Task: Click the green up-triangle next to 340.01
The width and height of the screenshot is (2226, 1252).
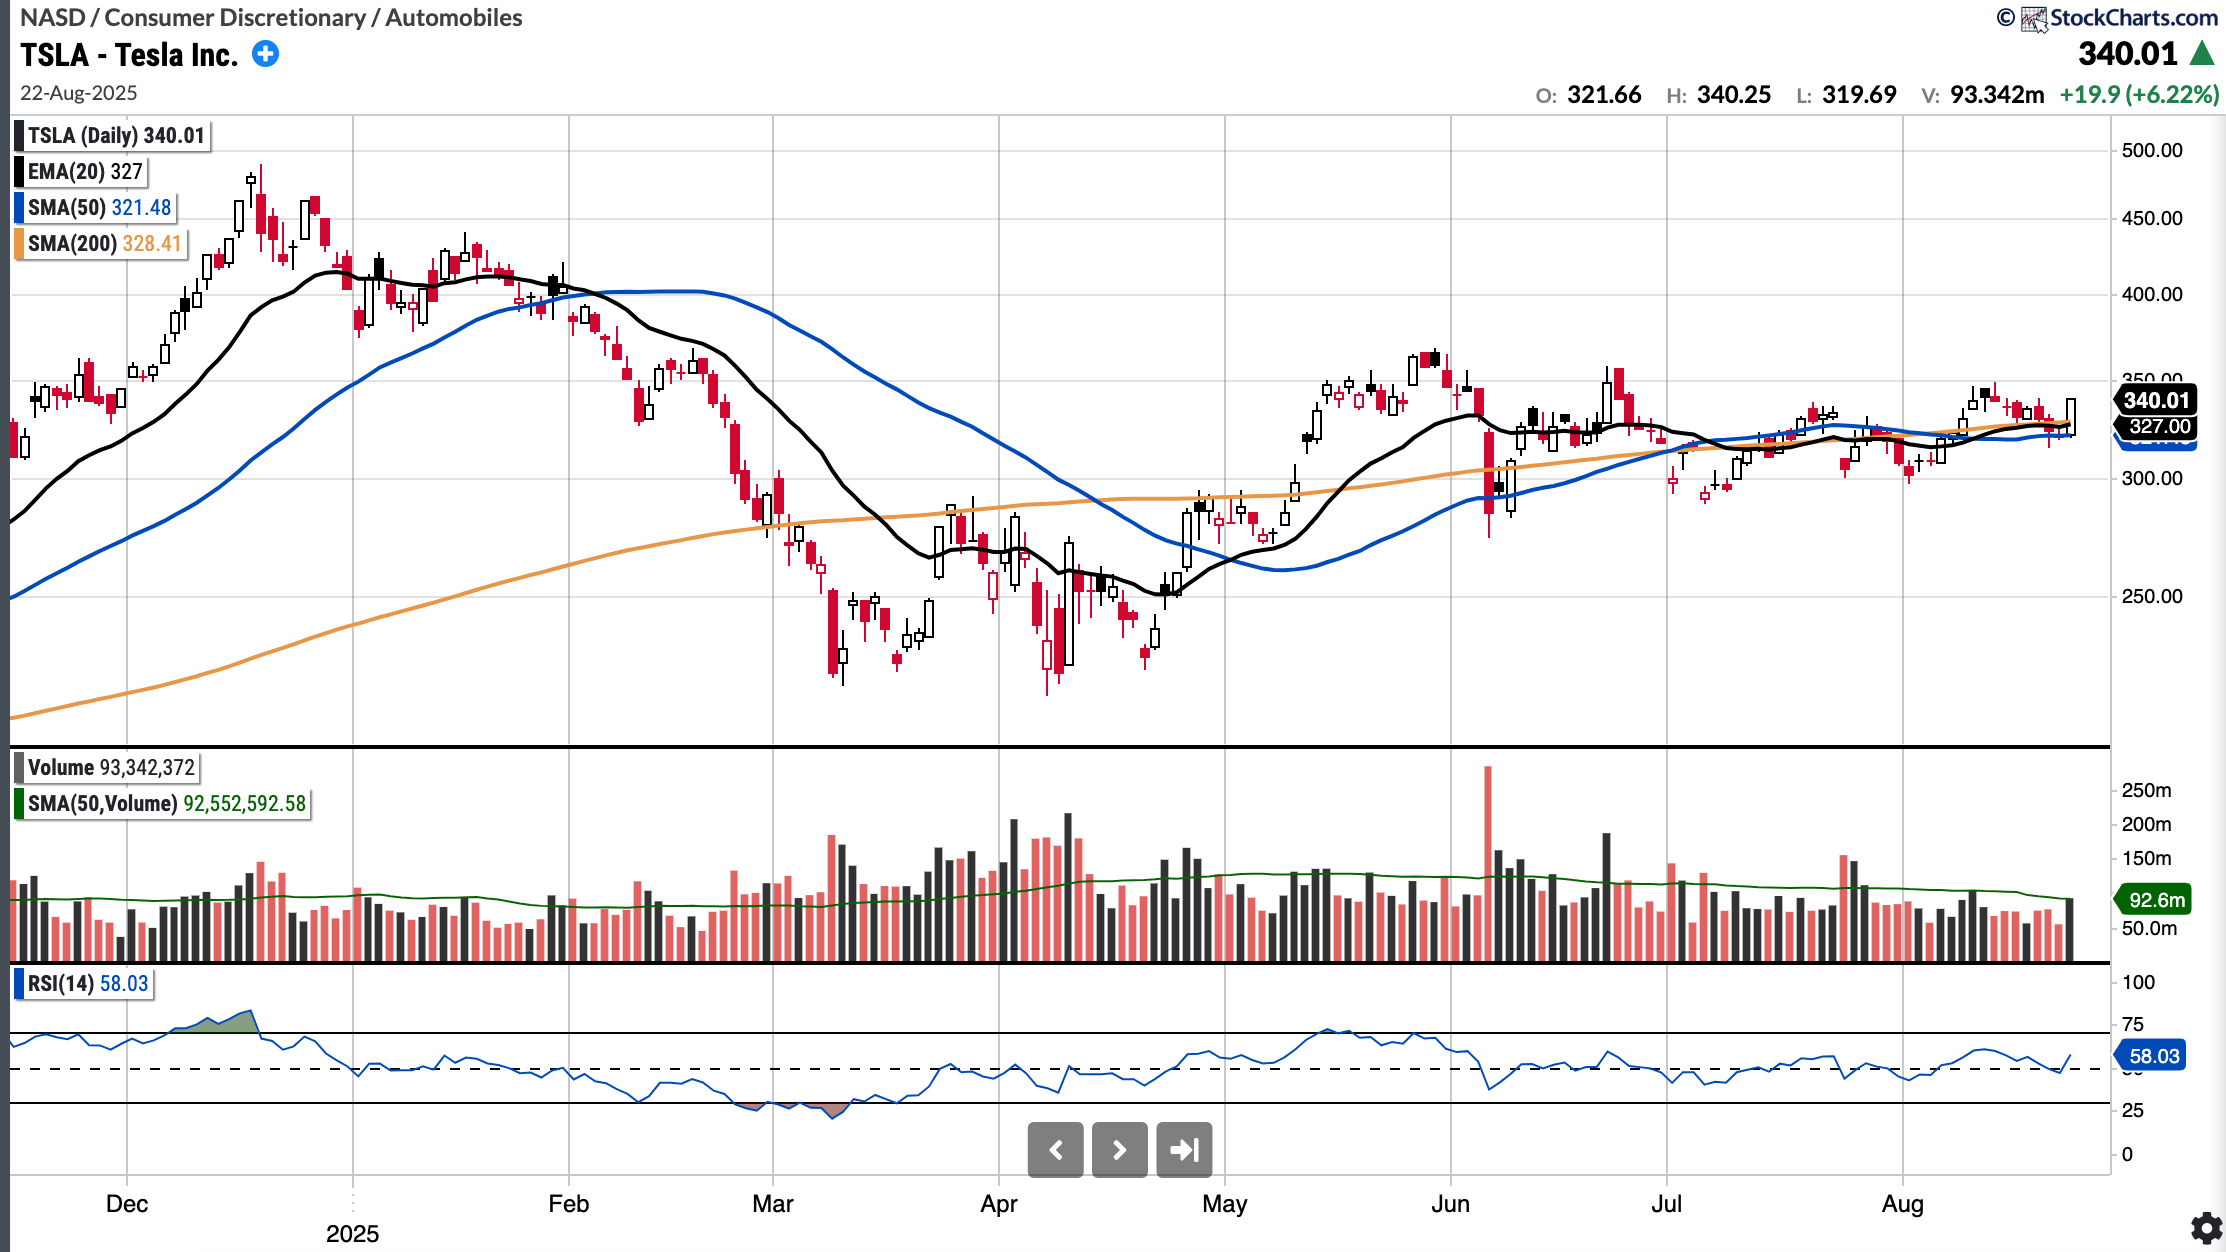Action: (x=2202, y=54)
